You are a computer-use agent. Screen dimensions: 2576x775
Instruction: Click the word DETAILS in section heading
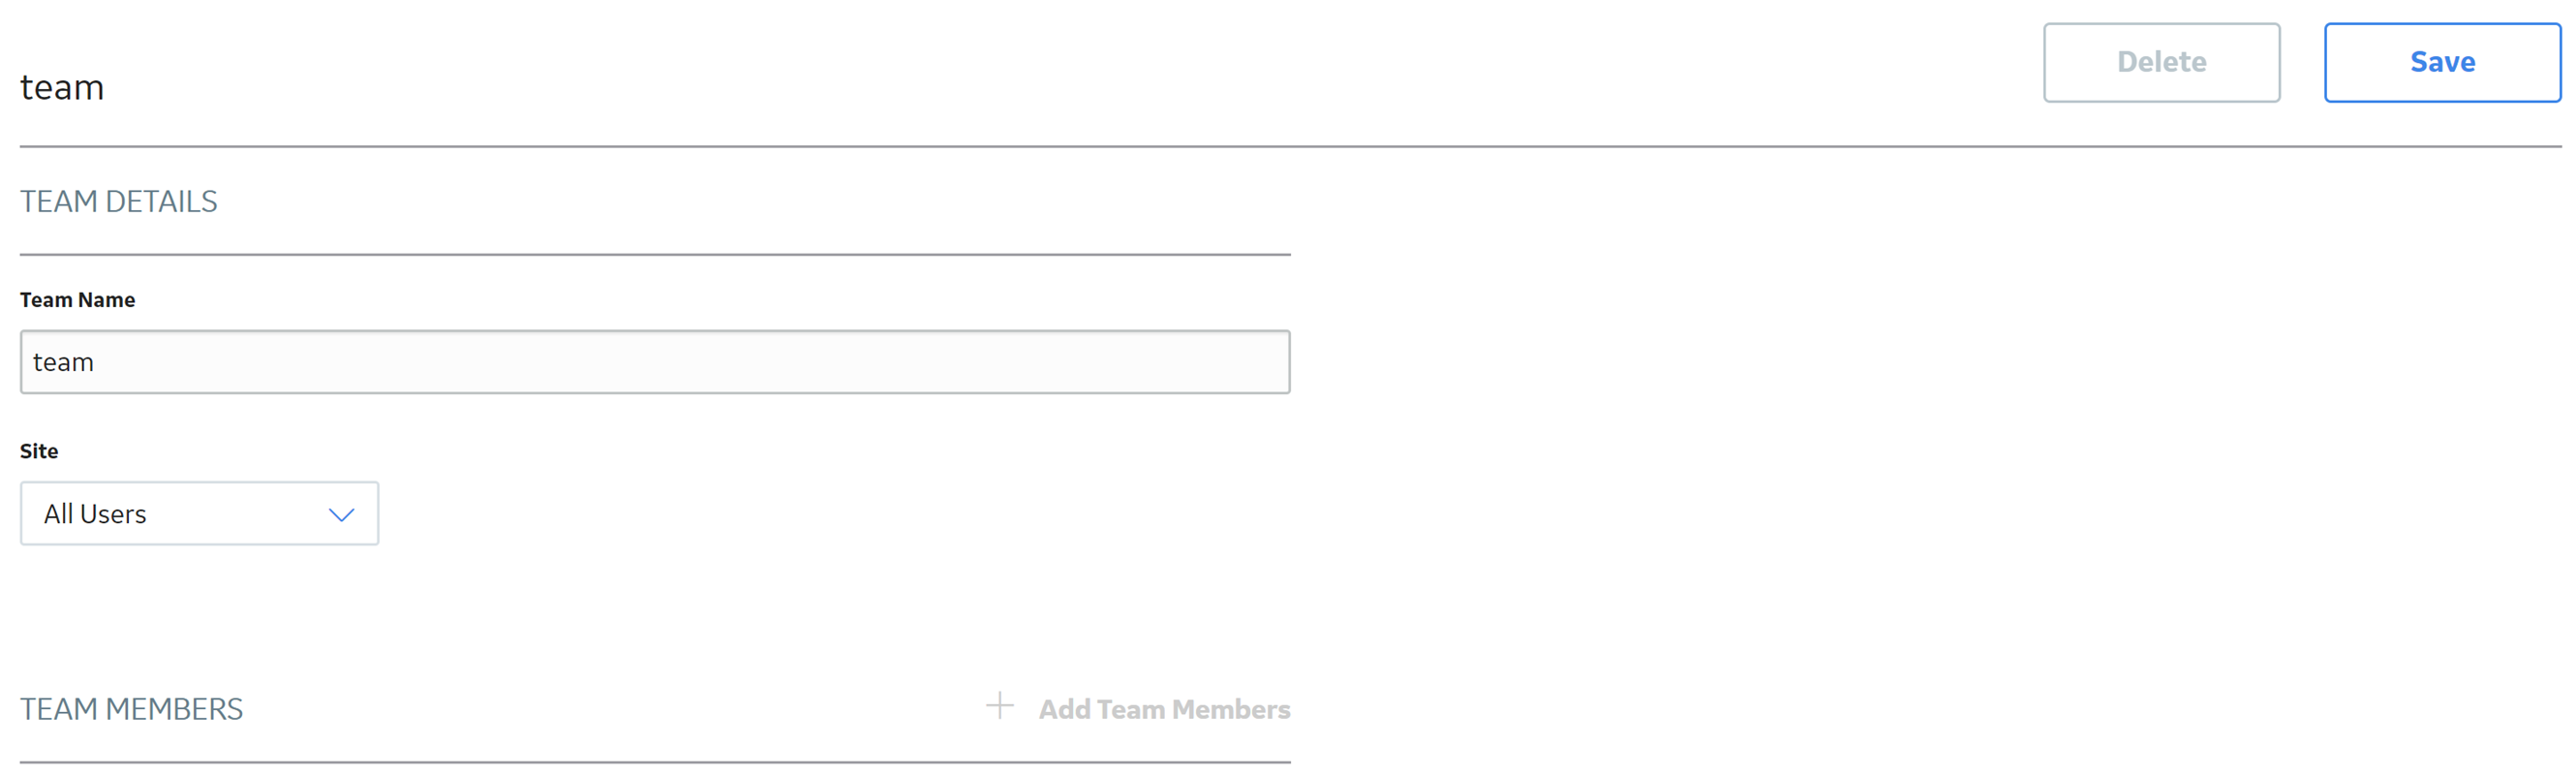(161, 202)
